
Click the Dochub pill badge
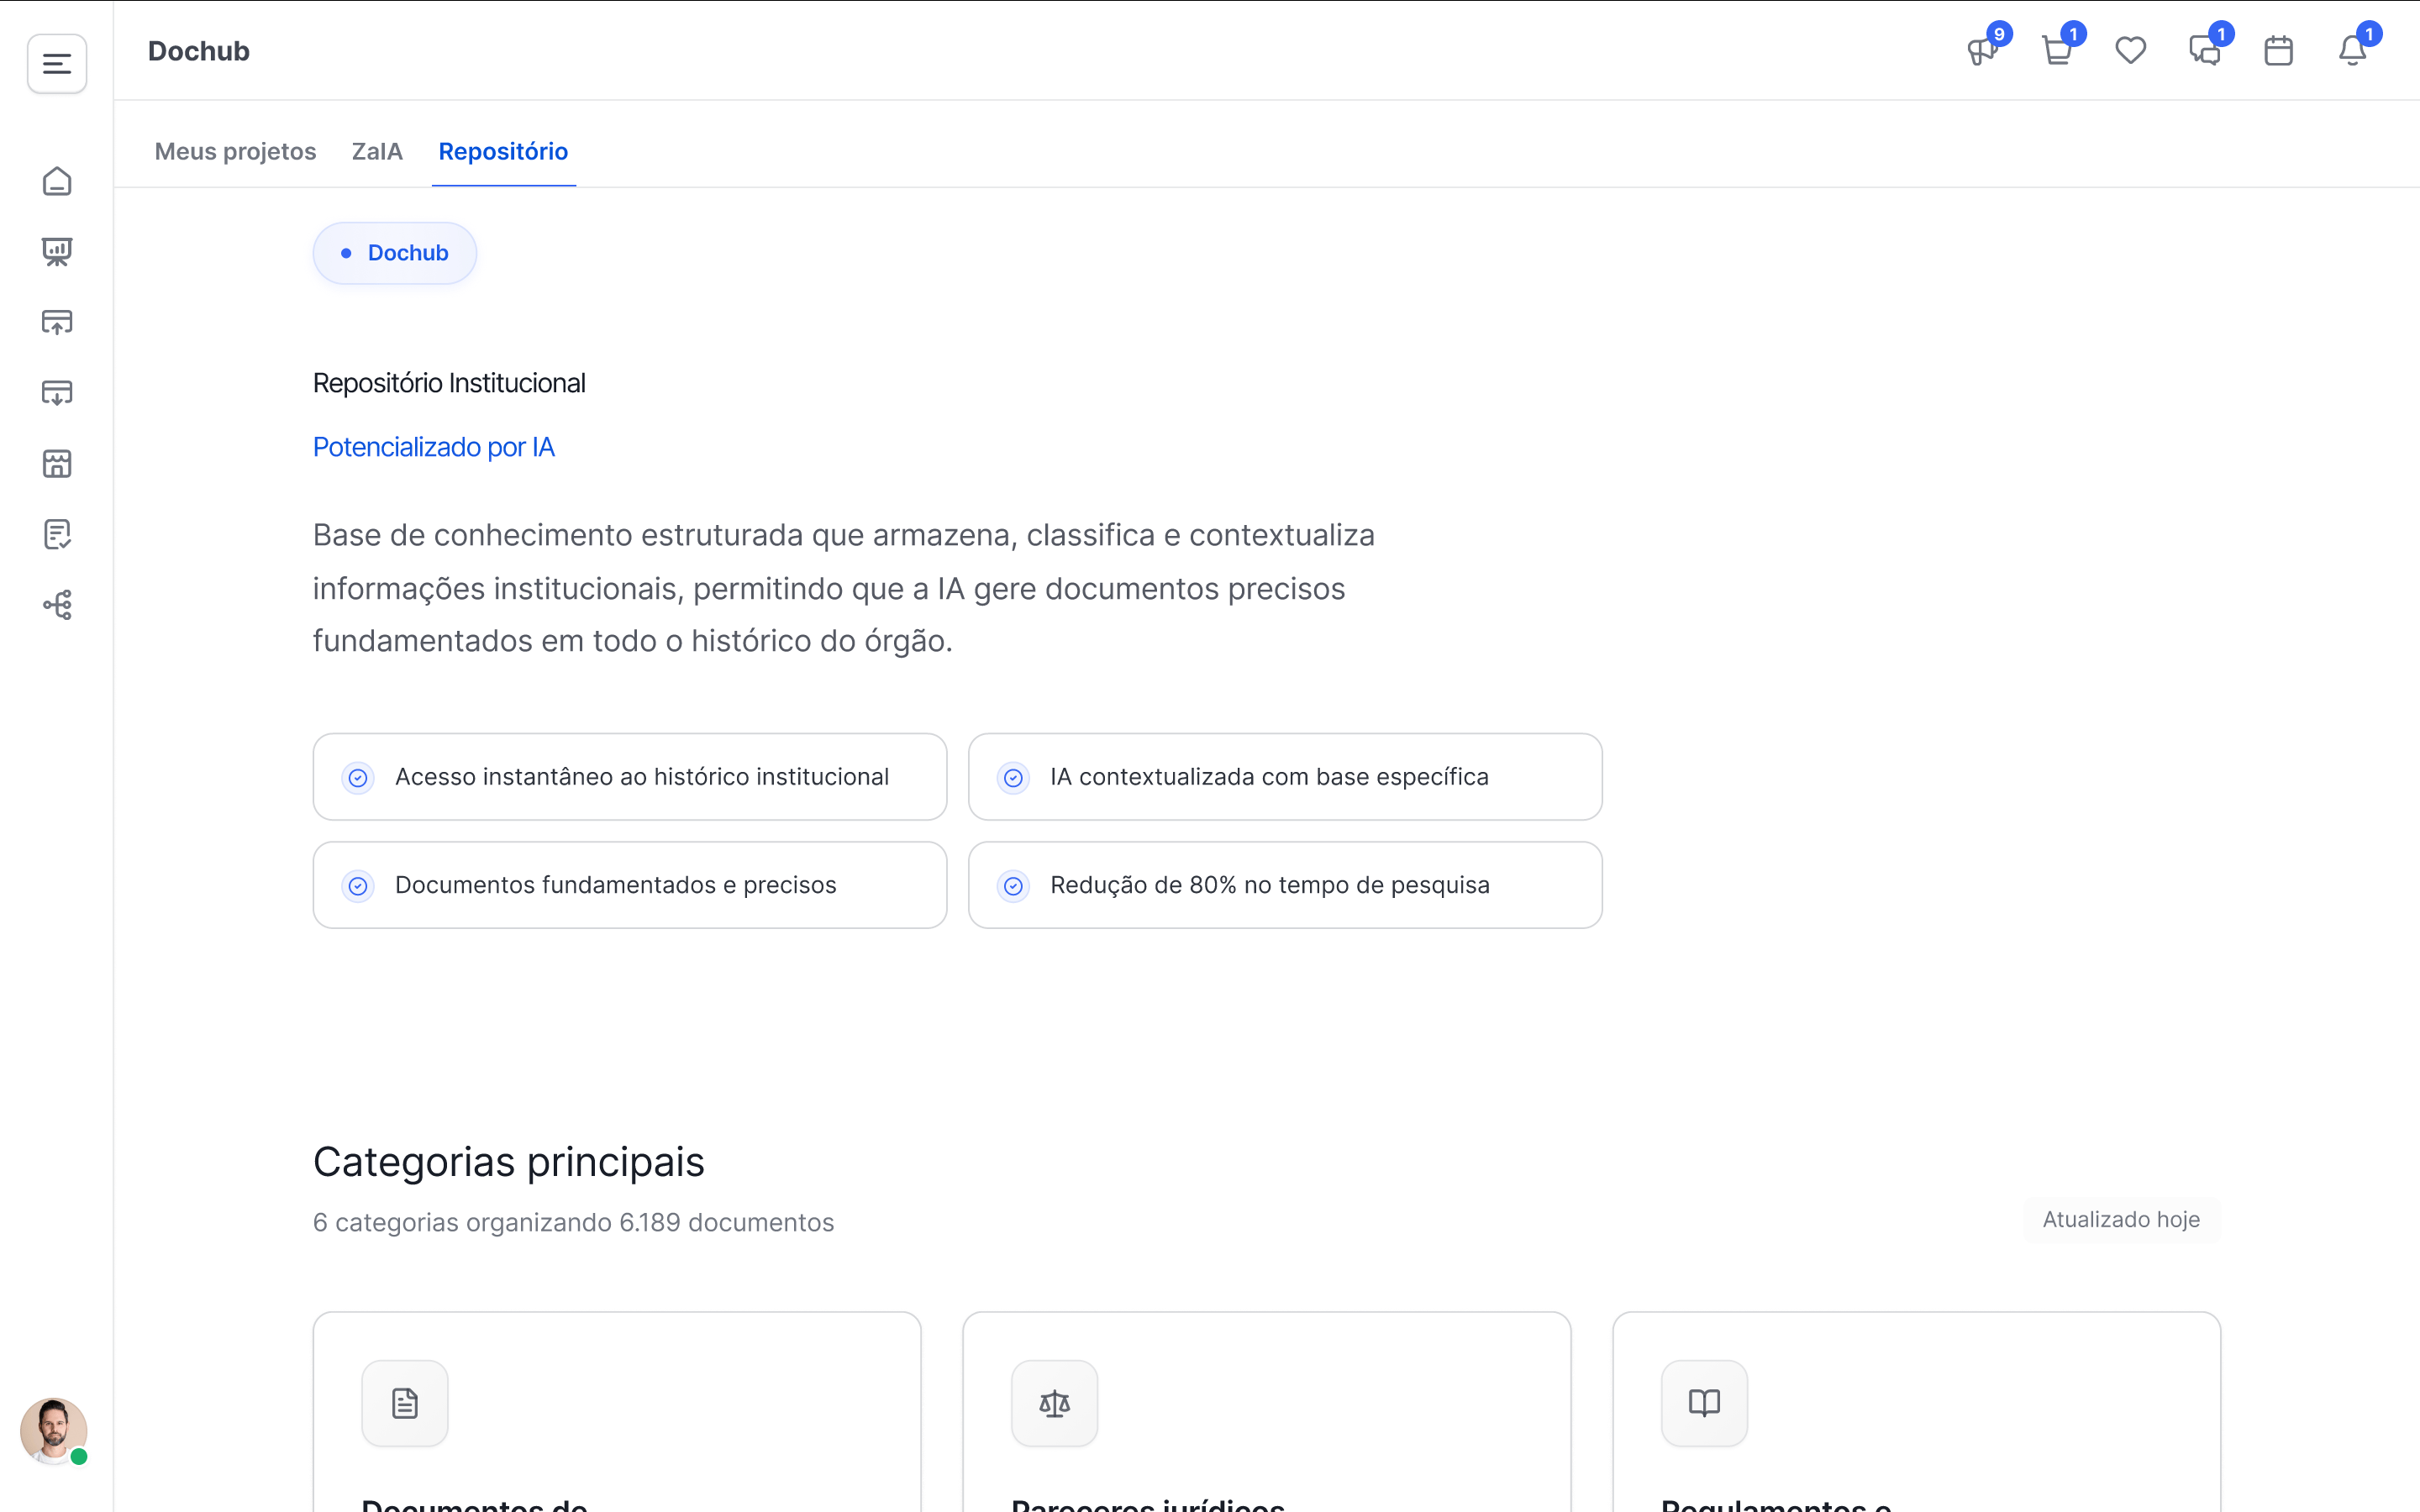pyautogui.click(x=395, y=253)
